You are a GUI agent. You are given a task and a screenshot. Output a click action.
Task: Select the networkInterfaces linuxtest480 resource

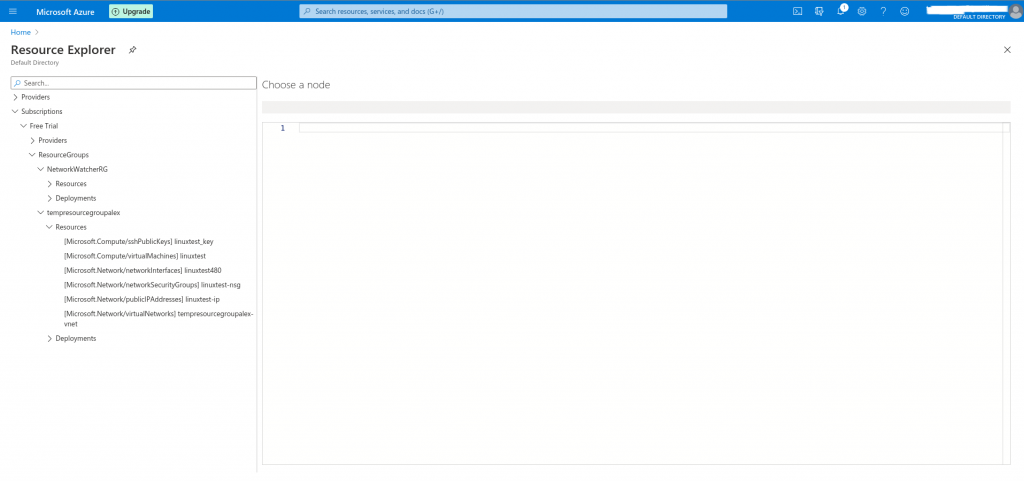(142, 270)
